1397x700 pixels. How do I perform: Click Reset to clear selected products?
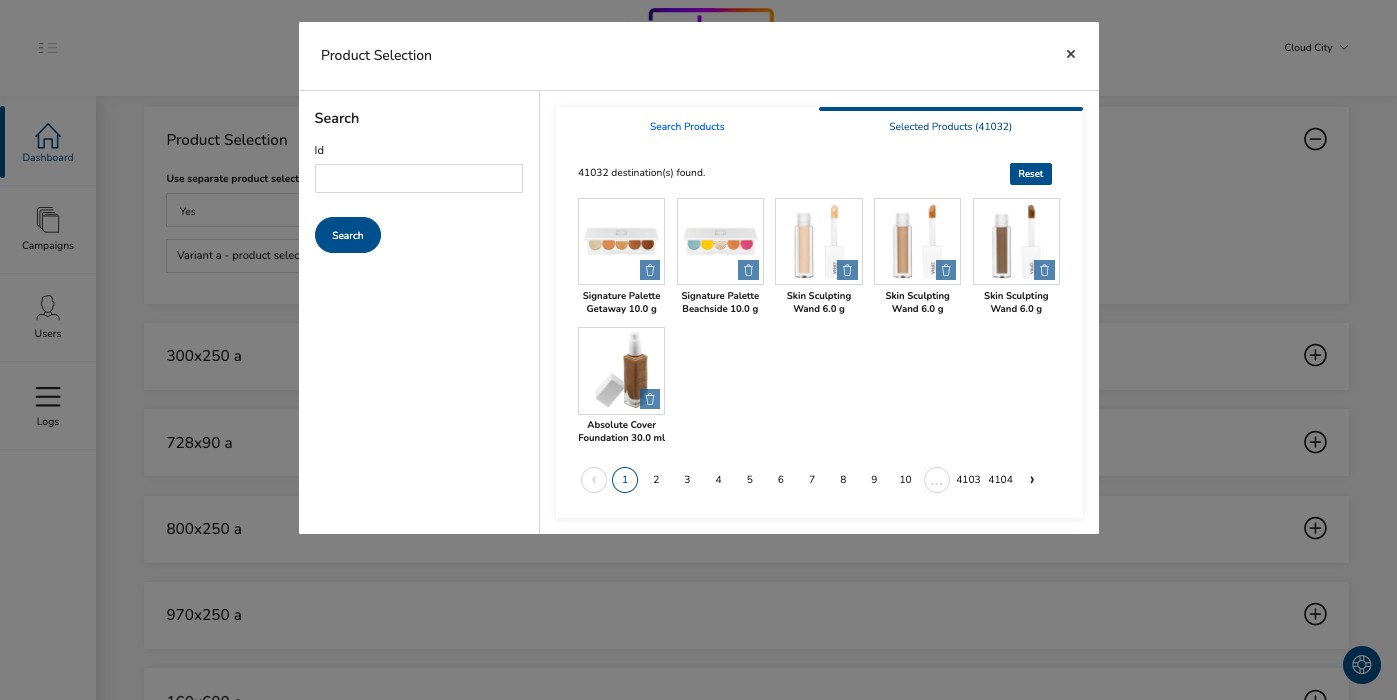(x=1030, y=174)
